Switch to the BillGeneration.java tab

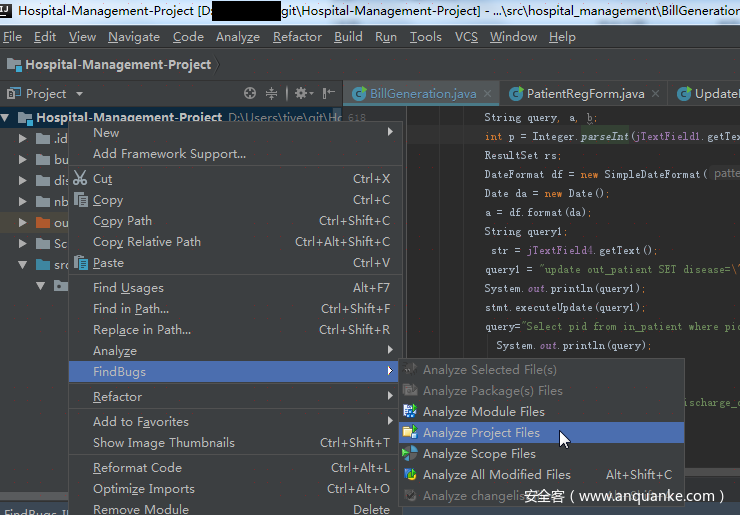click(420, 93)
